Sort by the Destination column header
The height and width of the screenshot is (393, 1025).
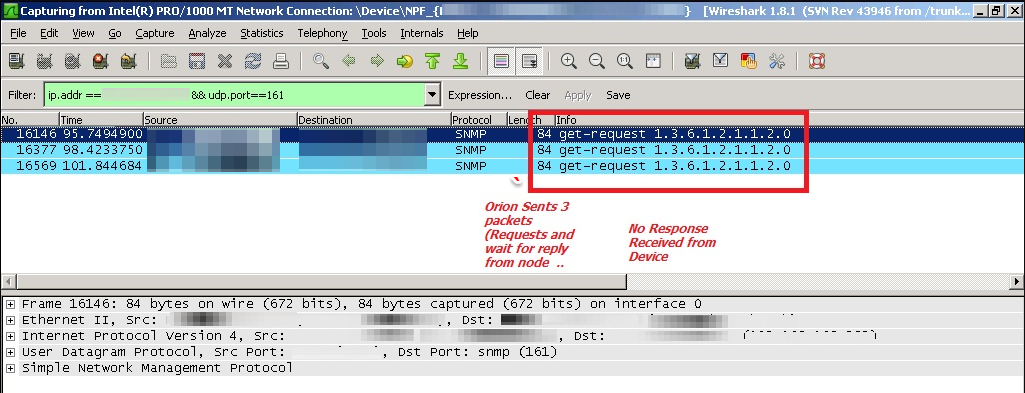[x=374, y=120]
